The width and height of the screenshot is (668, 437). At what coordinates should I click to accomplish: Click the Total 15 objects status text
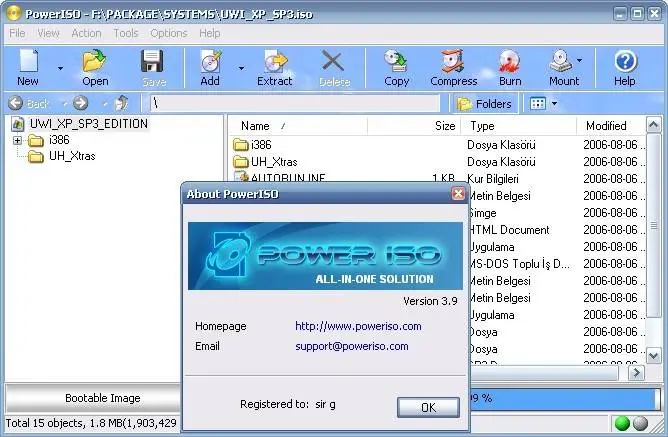[x=91, y=423]
